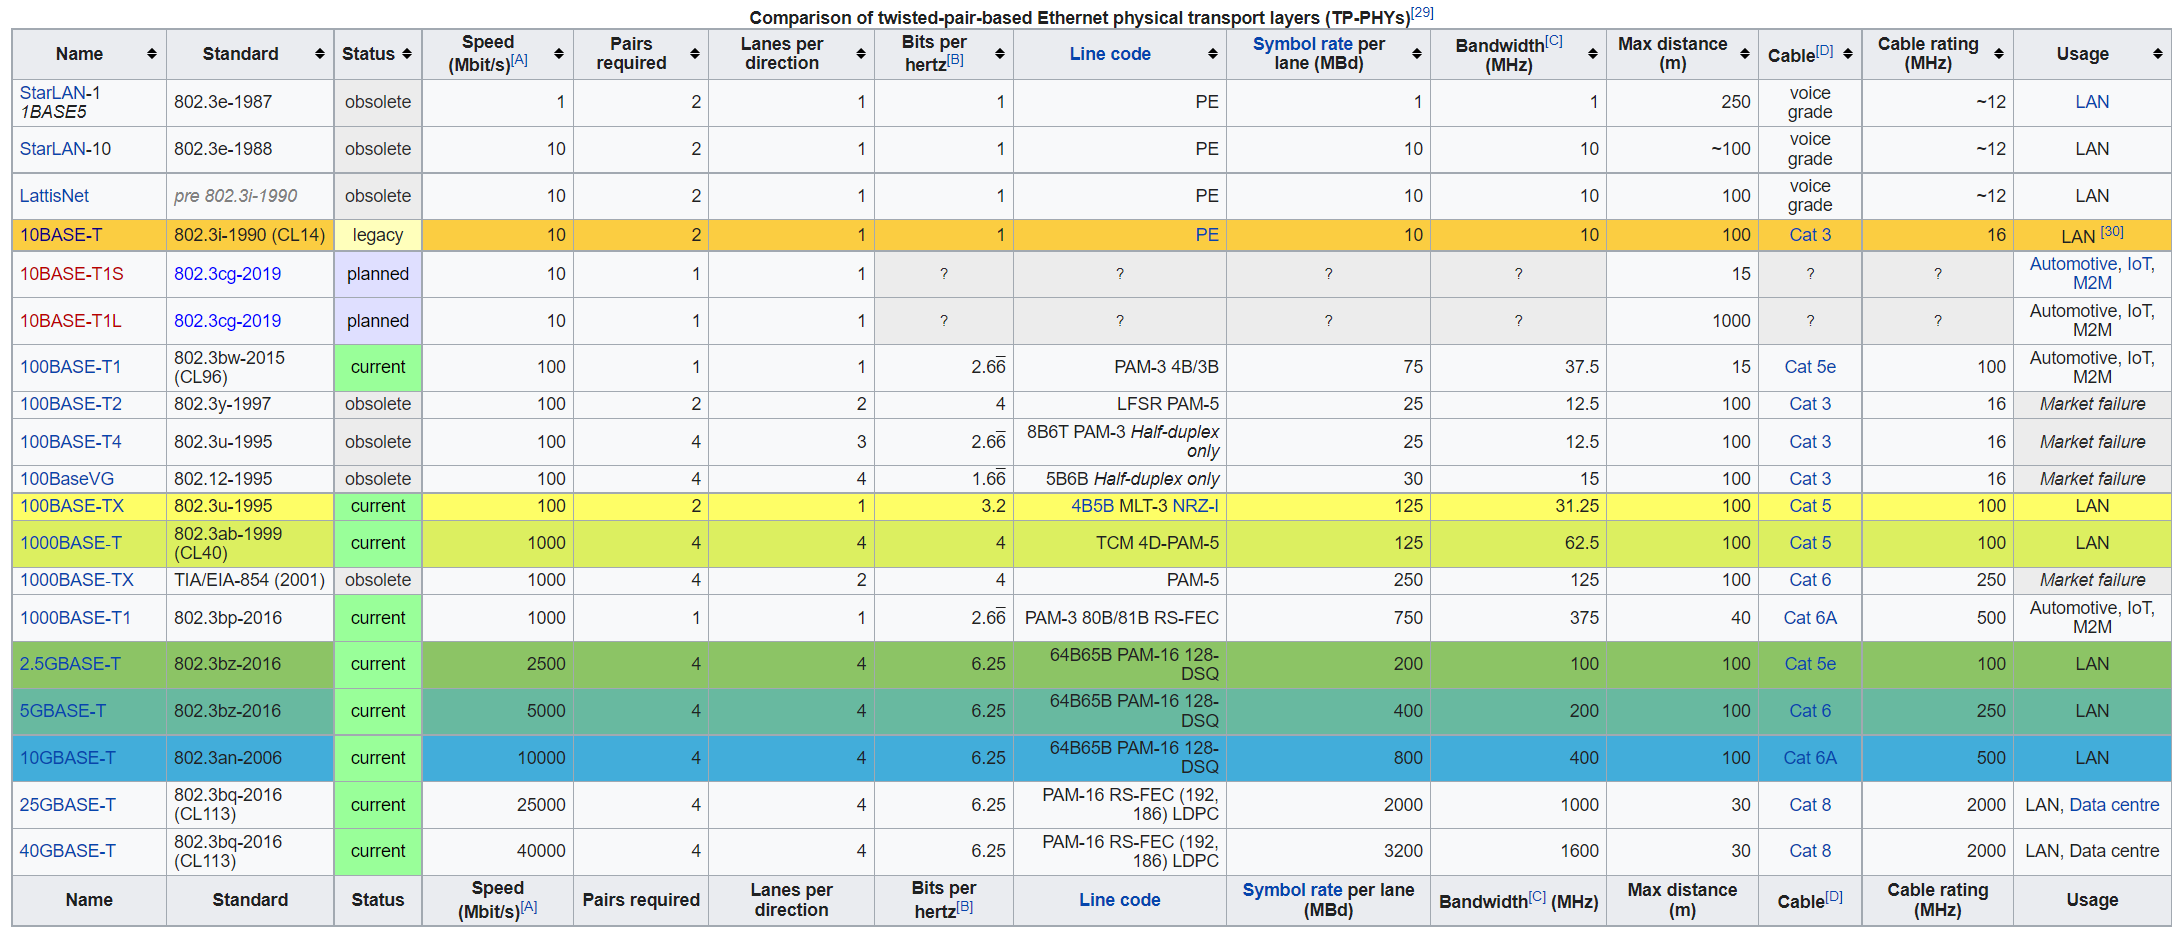Viewport: 2182px width, 938px height.
Task: Open the NRZ-I line code link
Action: pyautogui.click(x=1195, y=506)
